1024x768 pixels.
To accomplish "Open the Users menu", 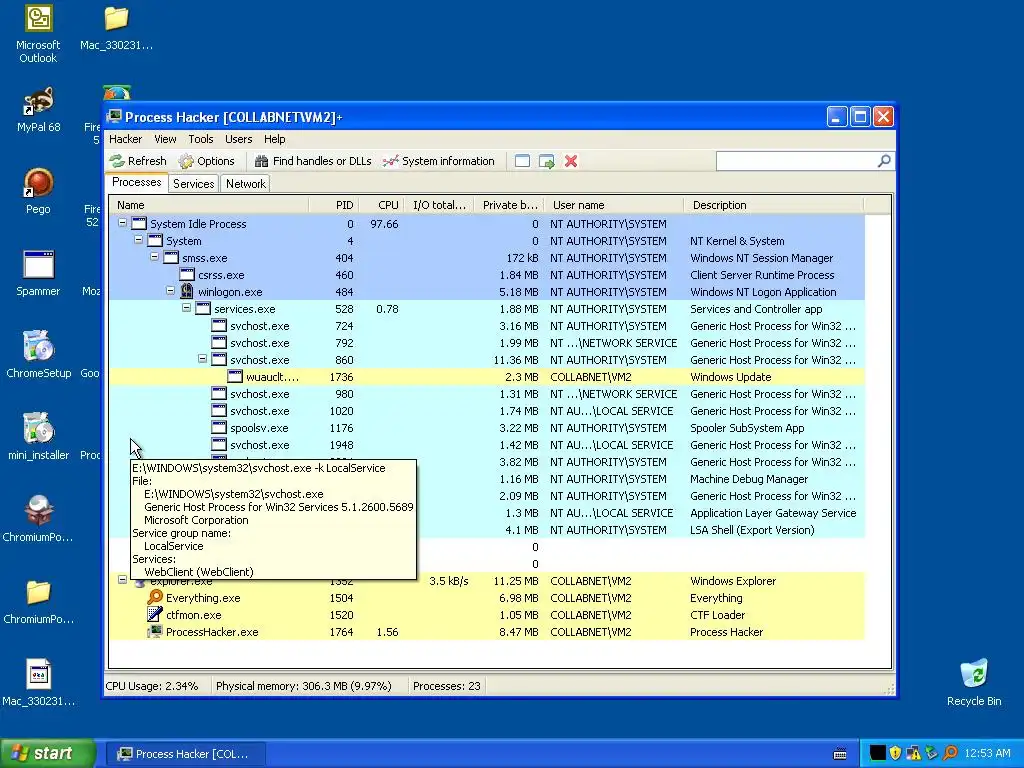I will (x=238, y=139).
